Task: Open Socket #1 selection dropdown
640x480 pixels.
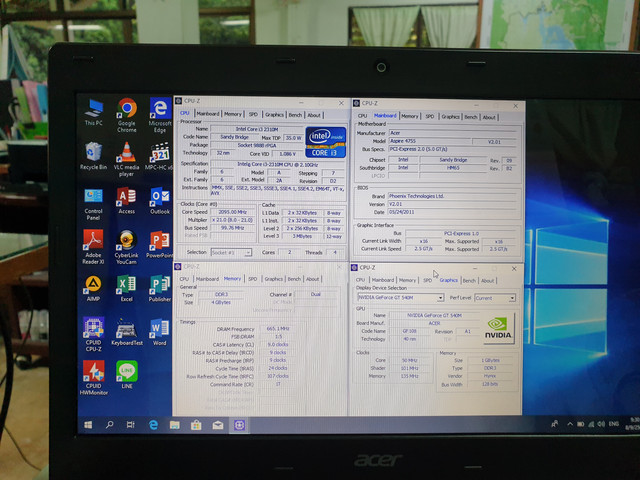Action: 231,252
